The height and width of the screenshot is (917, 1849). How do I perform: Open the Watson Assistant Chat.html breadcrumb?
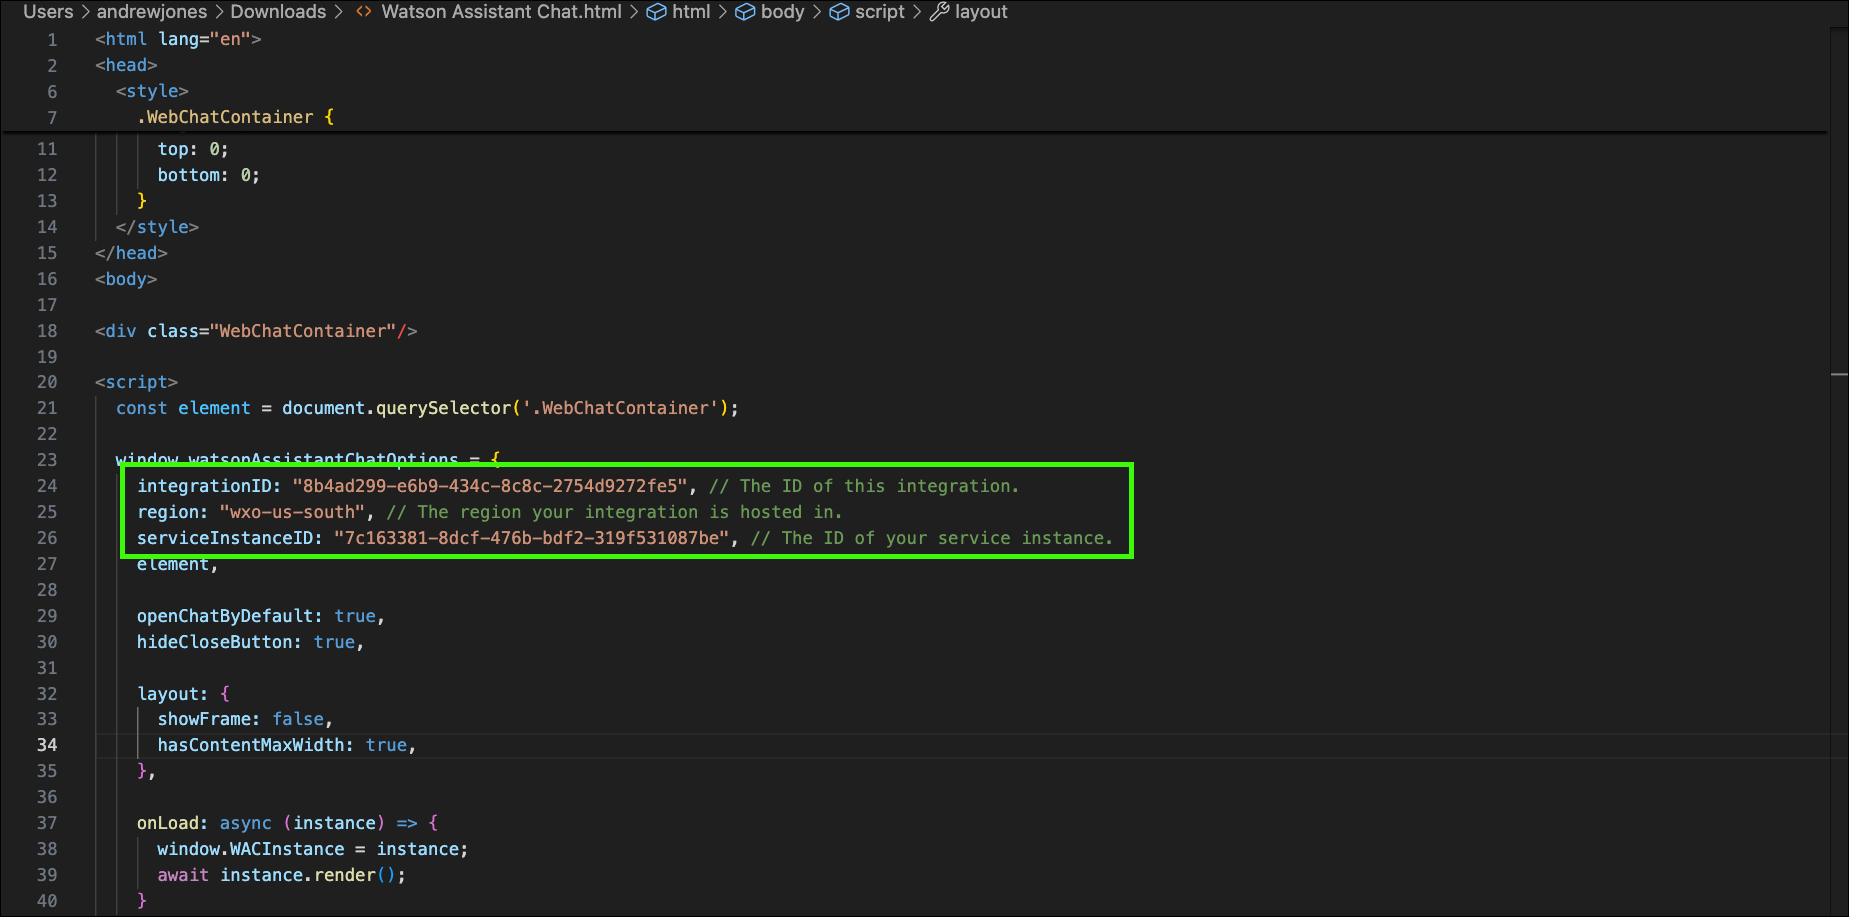pyautogui.click(x=501, y=12)
